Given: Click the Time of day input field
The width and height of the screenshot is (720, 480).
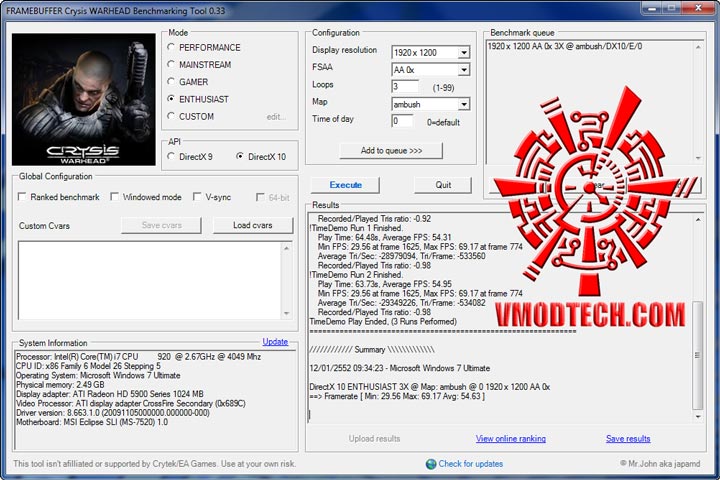Looking at the screenshot, I should tap(402, 122).
